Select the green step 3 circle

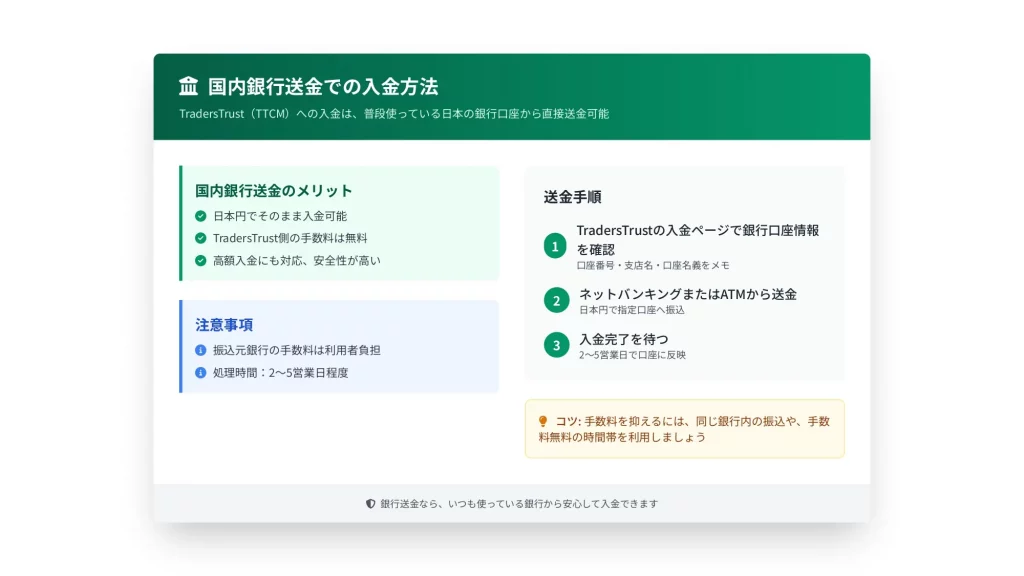tap(555, 345)
